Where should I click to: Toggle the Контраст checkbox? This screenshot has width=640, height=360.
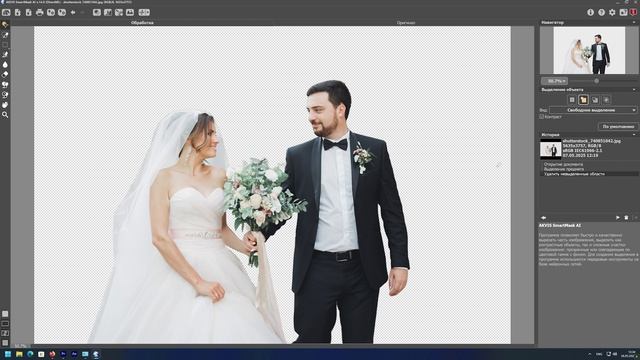[542, 117]
